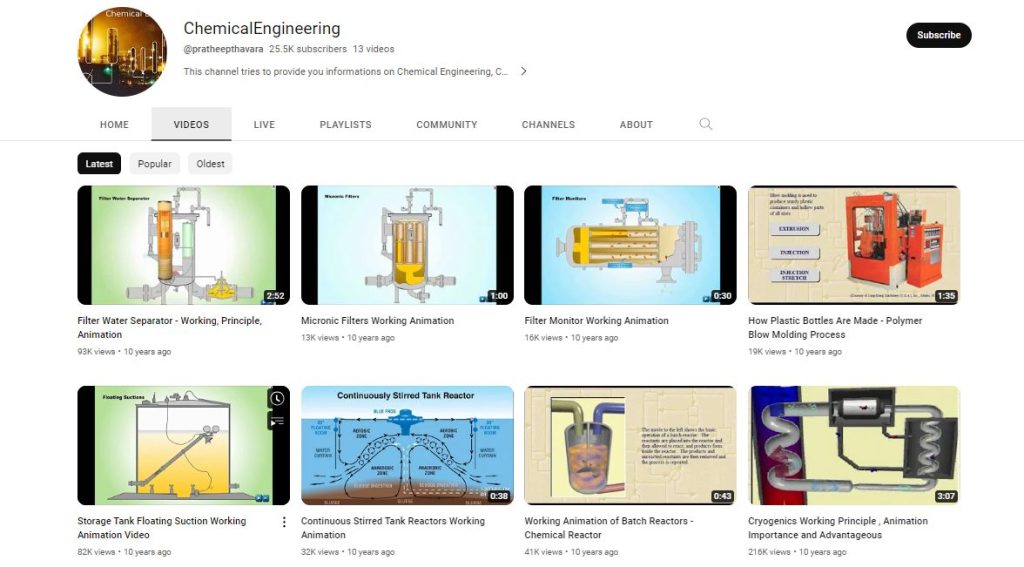This screenshot has height=567, width=1024.
Task: Open title 'Micronic Filters Working Animation'
Action: tap(377, 321)
